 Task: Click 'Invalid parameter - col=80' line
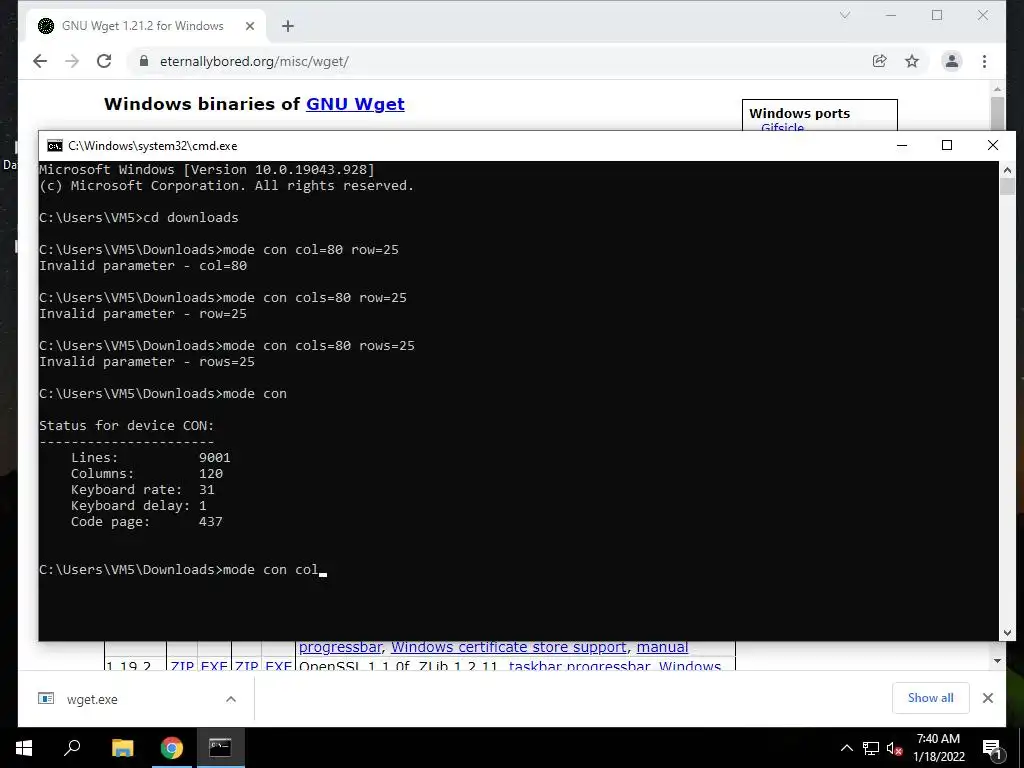tap(143, 266)
